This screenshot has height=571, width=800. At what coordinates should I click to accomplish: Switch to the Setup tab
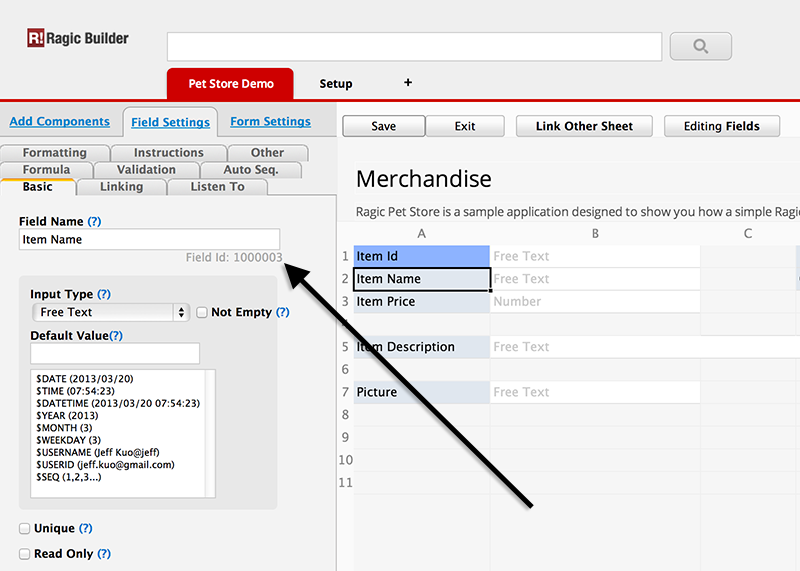[336, 84]
